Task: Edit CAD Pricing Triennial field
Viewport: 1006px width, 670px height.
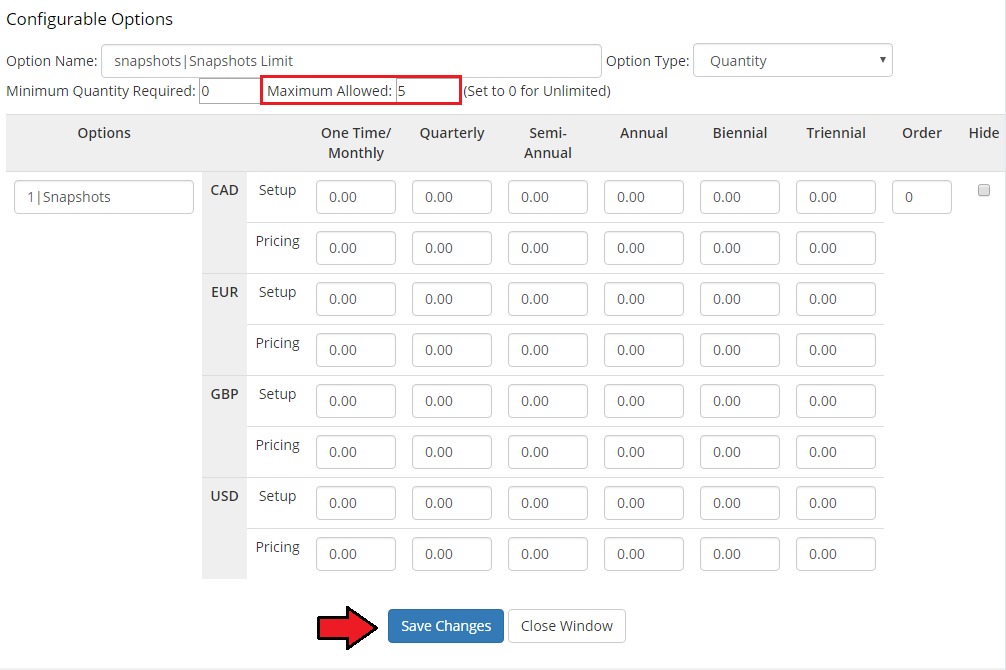Action: tap(836, 248)
